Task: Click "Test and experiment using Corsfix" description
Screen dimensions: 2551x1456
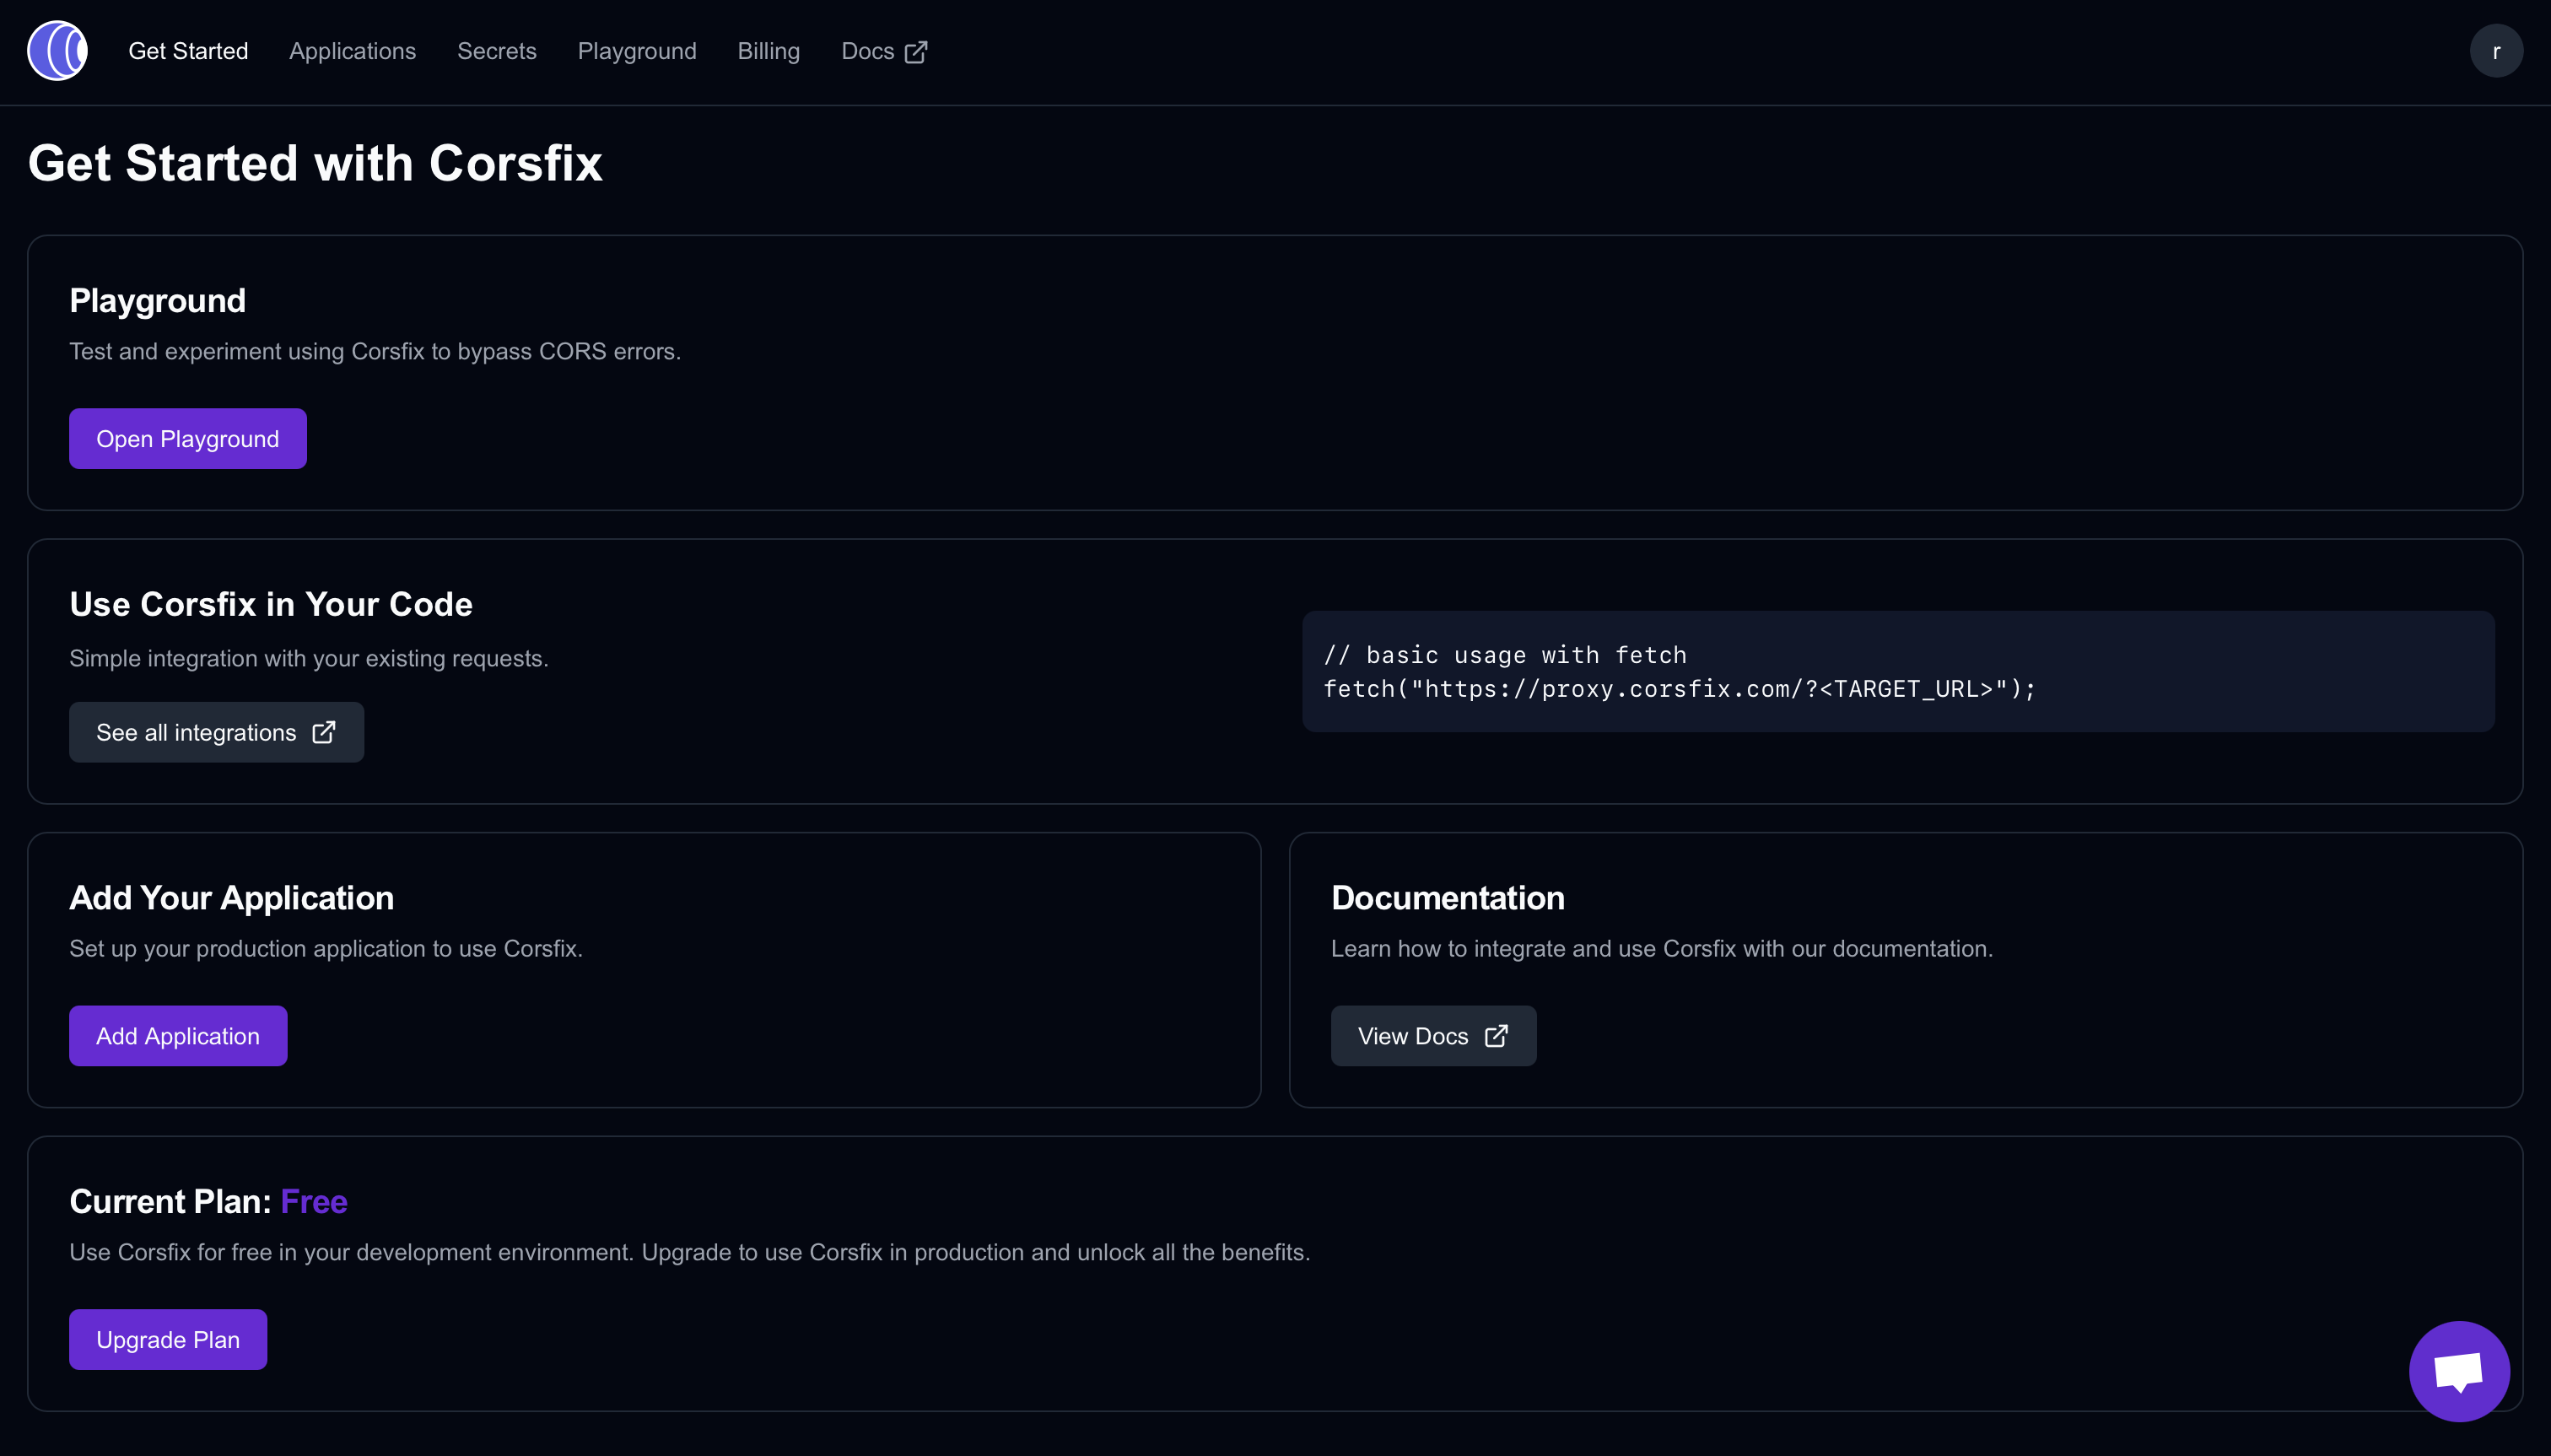Action: tap(375, 352)
